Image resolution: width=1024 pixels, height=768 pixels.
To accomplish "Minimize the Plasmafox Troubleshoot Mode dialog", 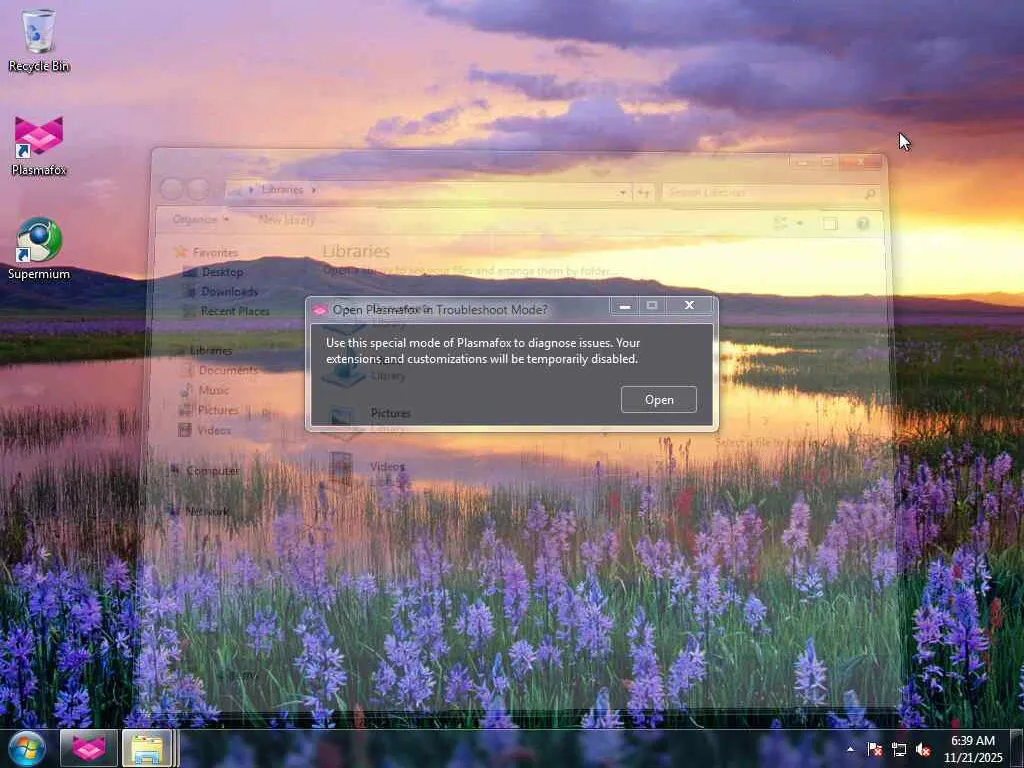I will click(x=625, y=305).
